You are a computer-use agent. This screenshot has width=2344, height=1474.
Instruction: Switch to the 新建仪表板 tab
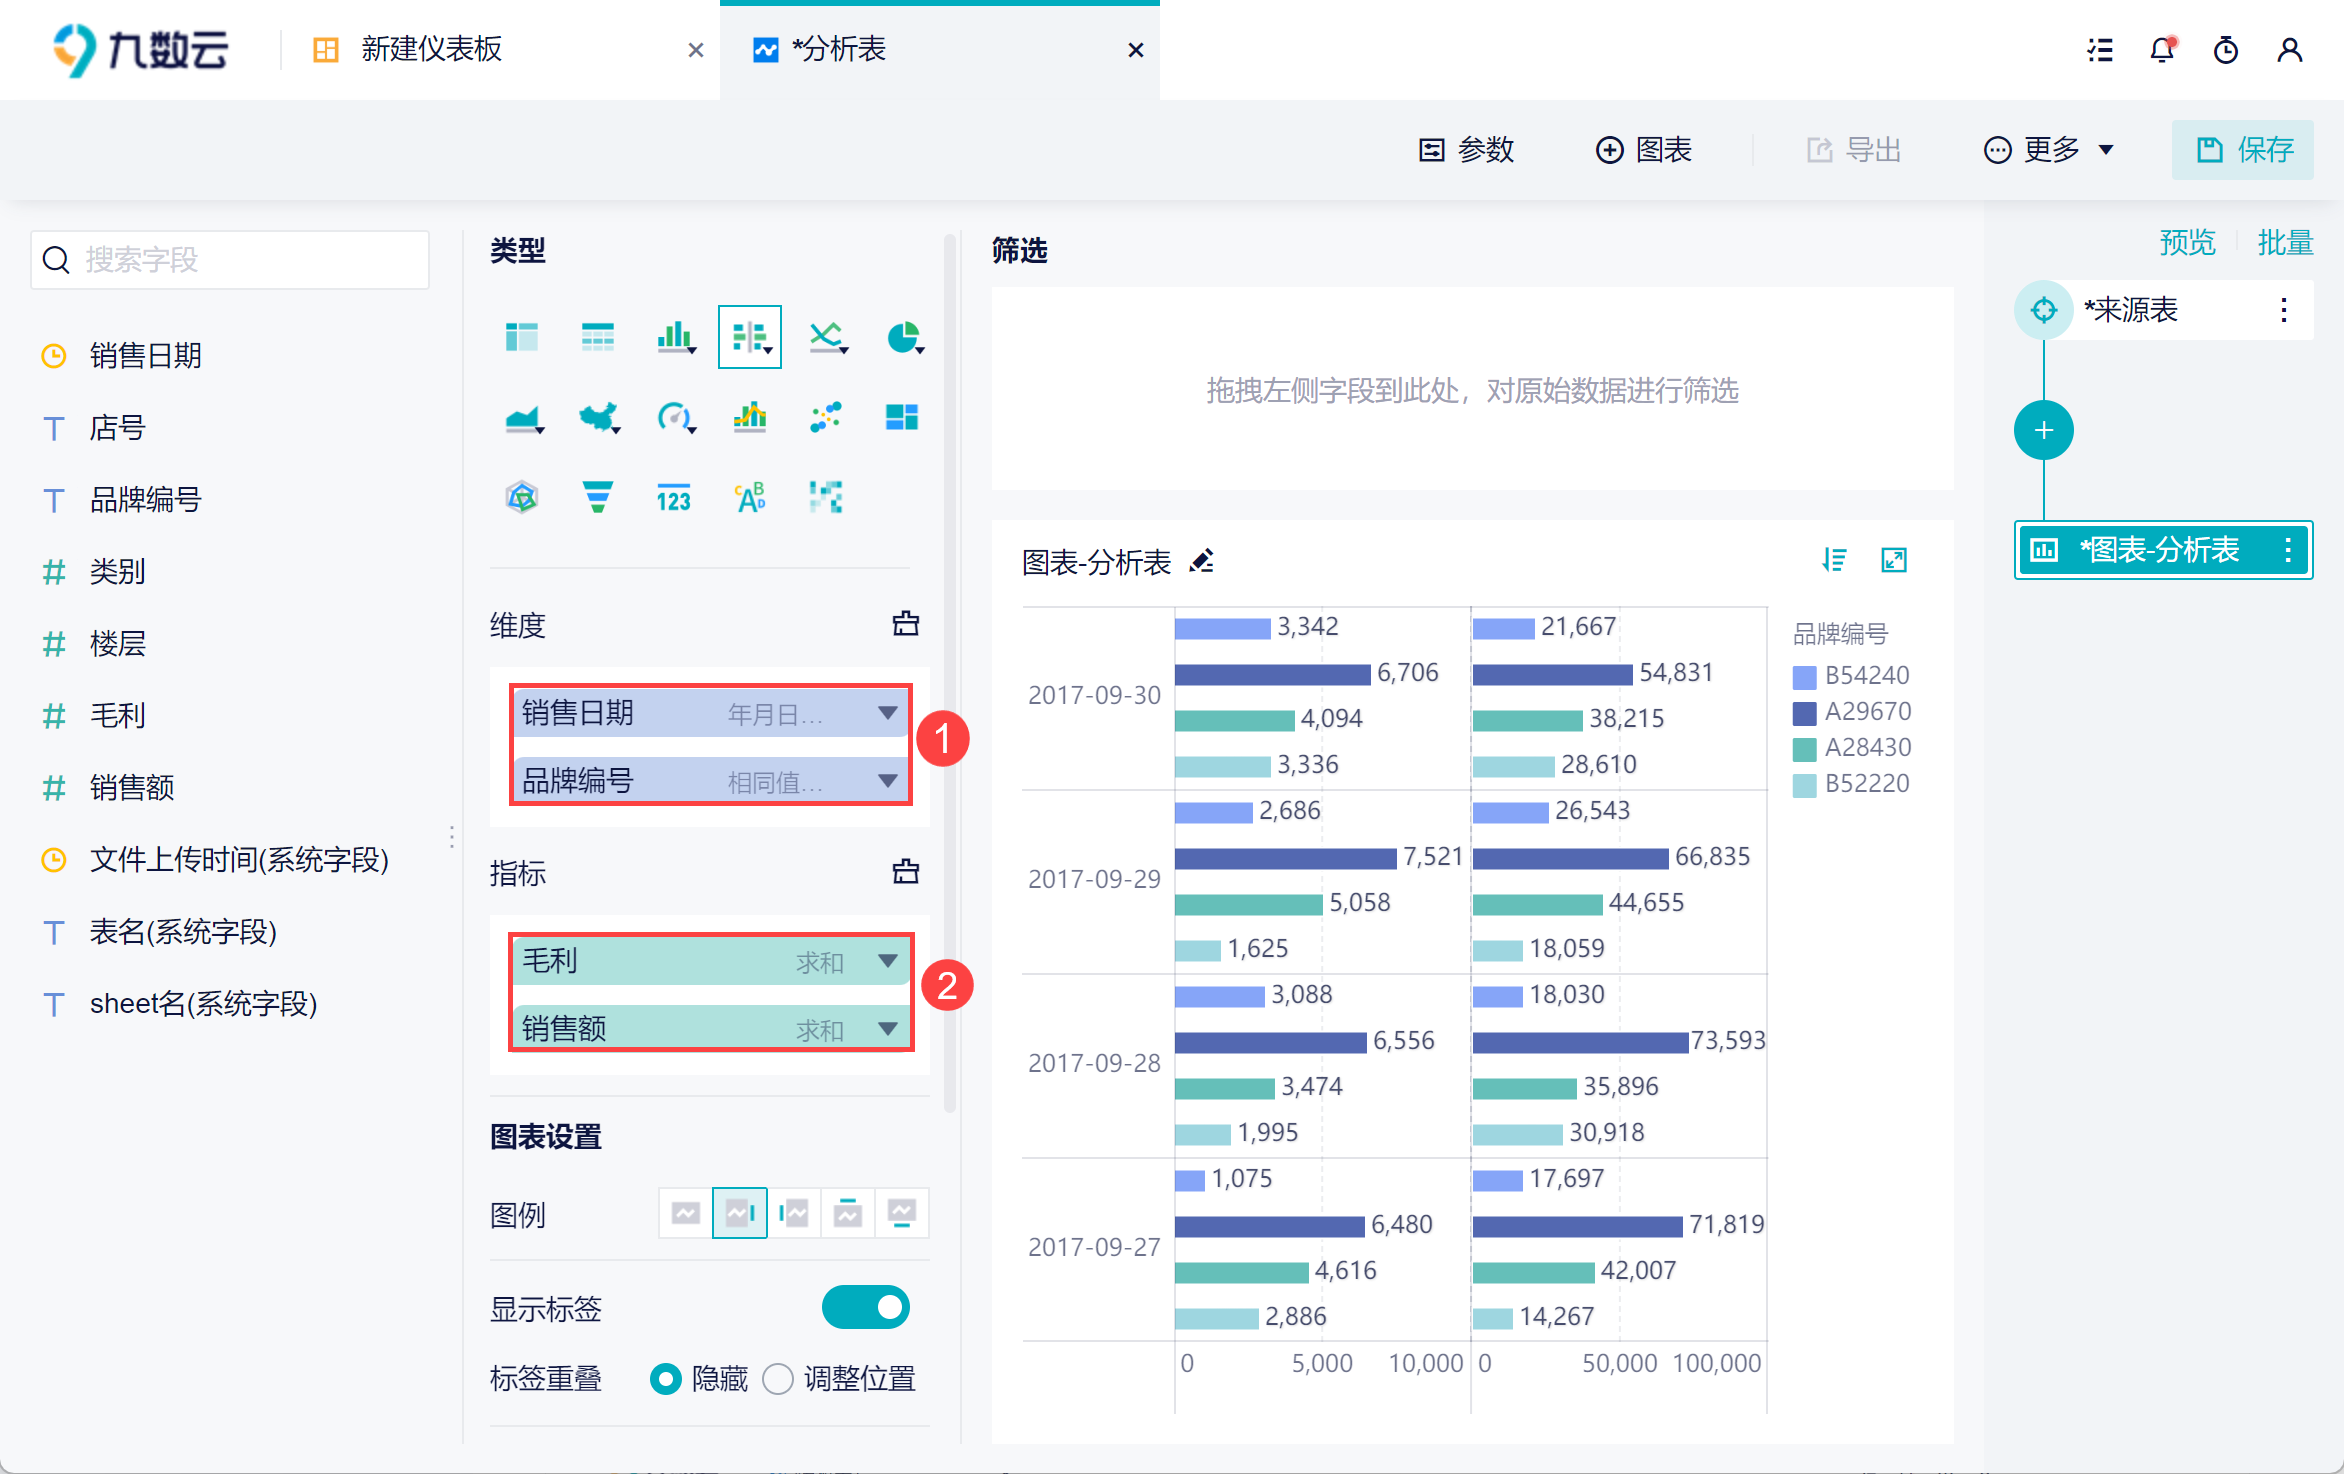[432, 50]
